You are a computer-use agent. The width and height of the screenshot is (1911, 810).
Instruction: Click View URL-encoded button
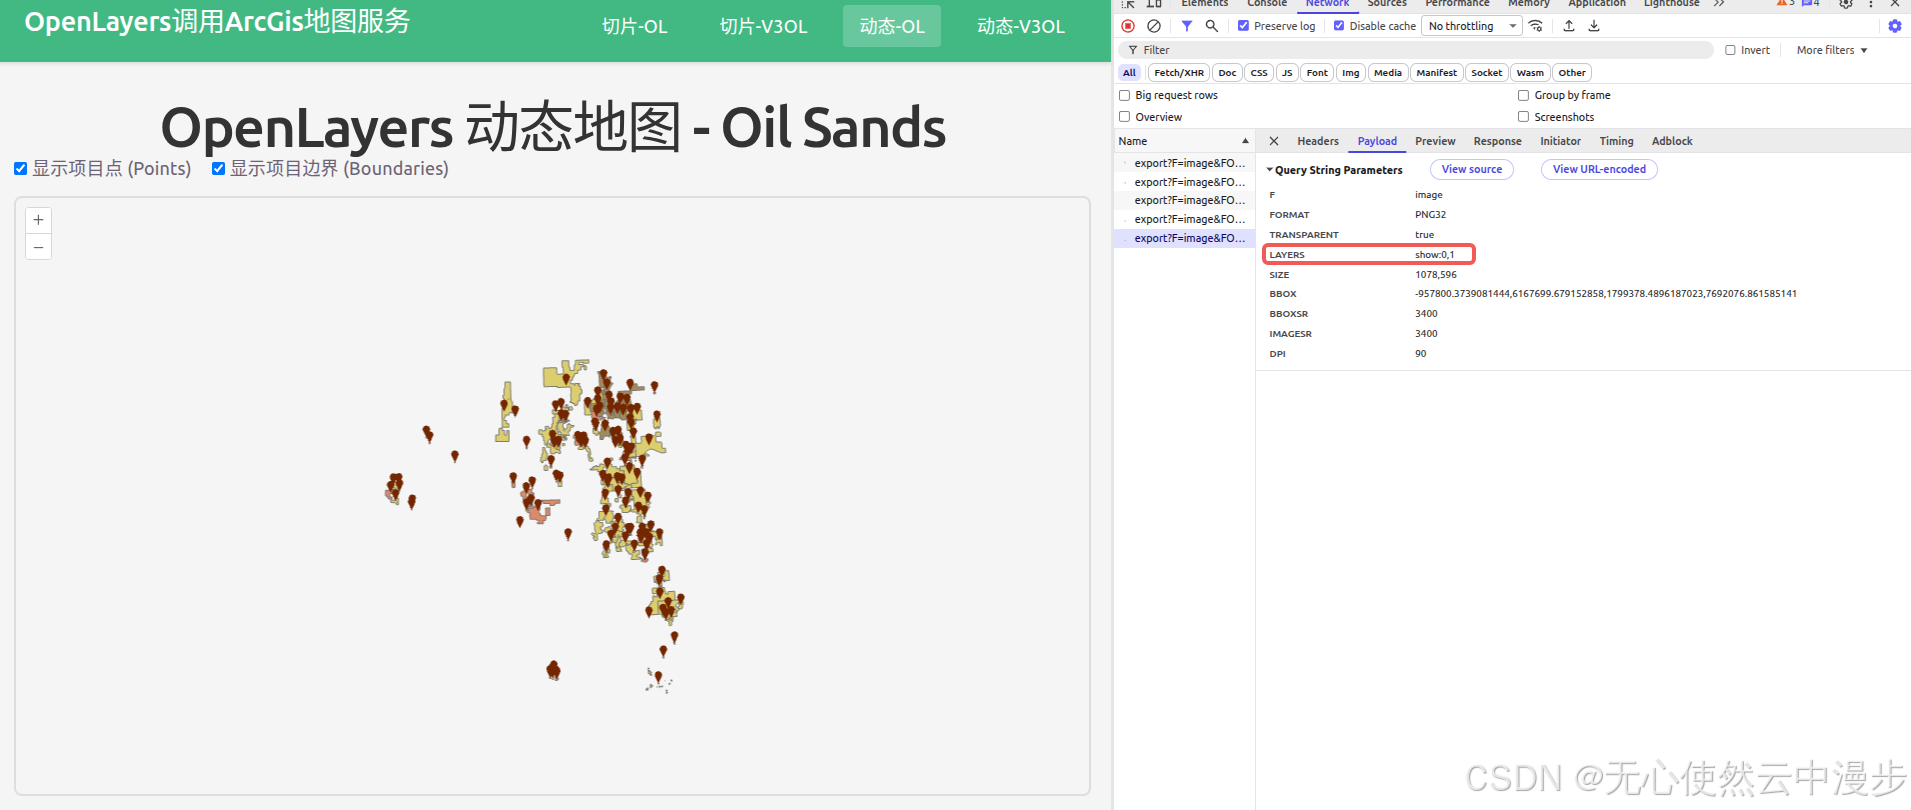[x=1599, y=169]
